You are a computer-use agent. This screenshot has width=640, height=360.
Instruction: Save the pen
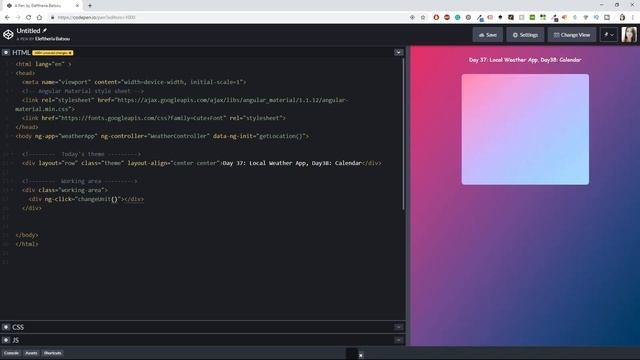pyautogui.click(x=488, y=35)
